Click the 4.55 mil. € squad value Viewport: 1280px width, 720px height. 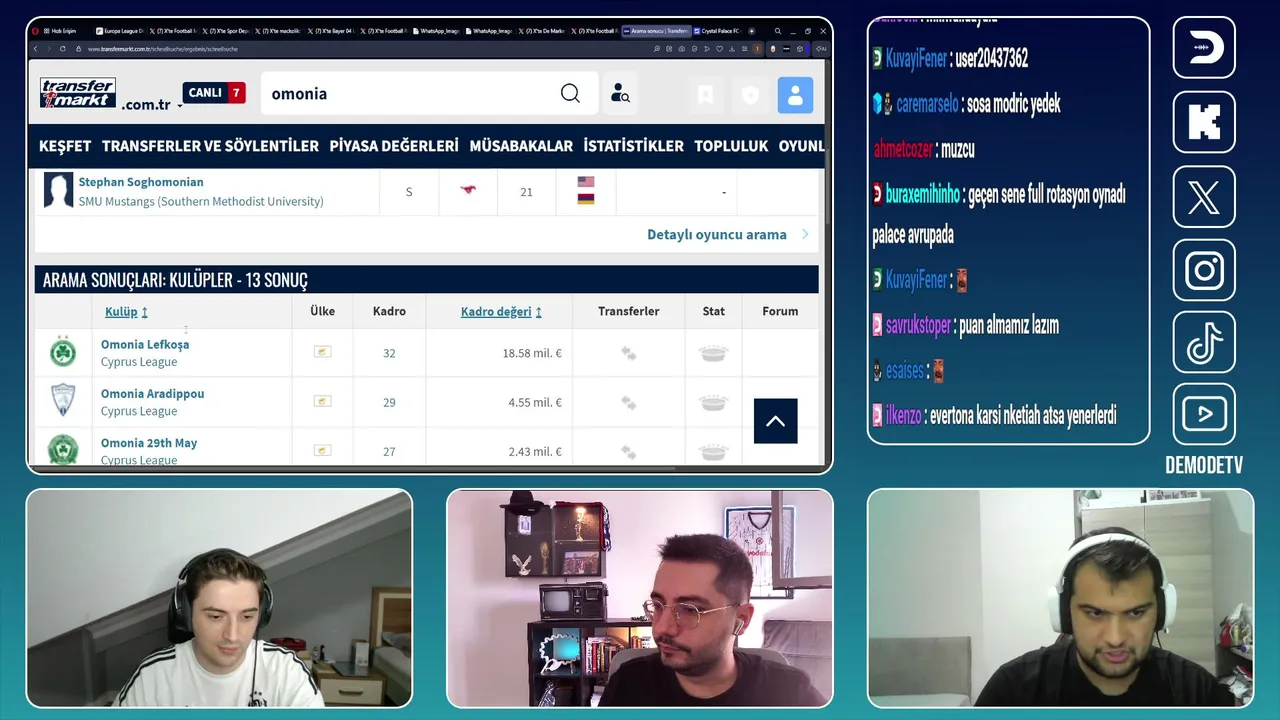[x=535, y=402]
